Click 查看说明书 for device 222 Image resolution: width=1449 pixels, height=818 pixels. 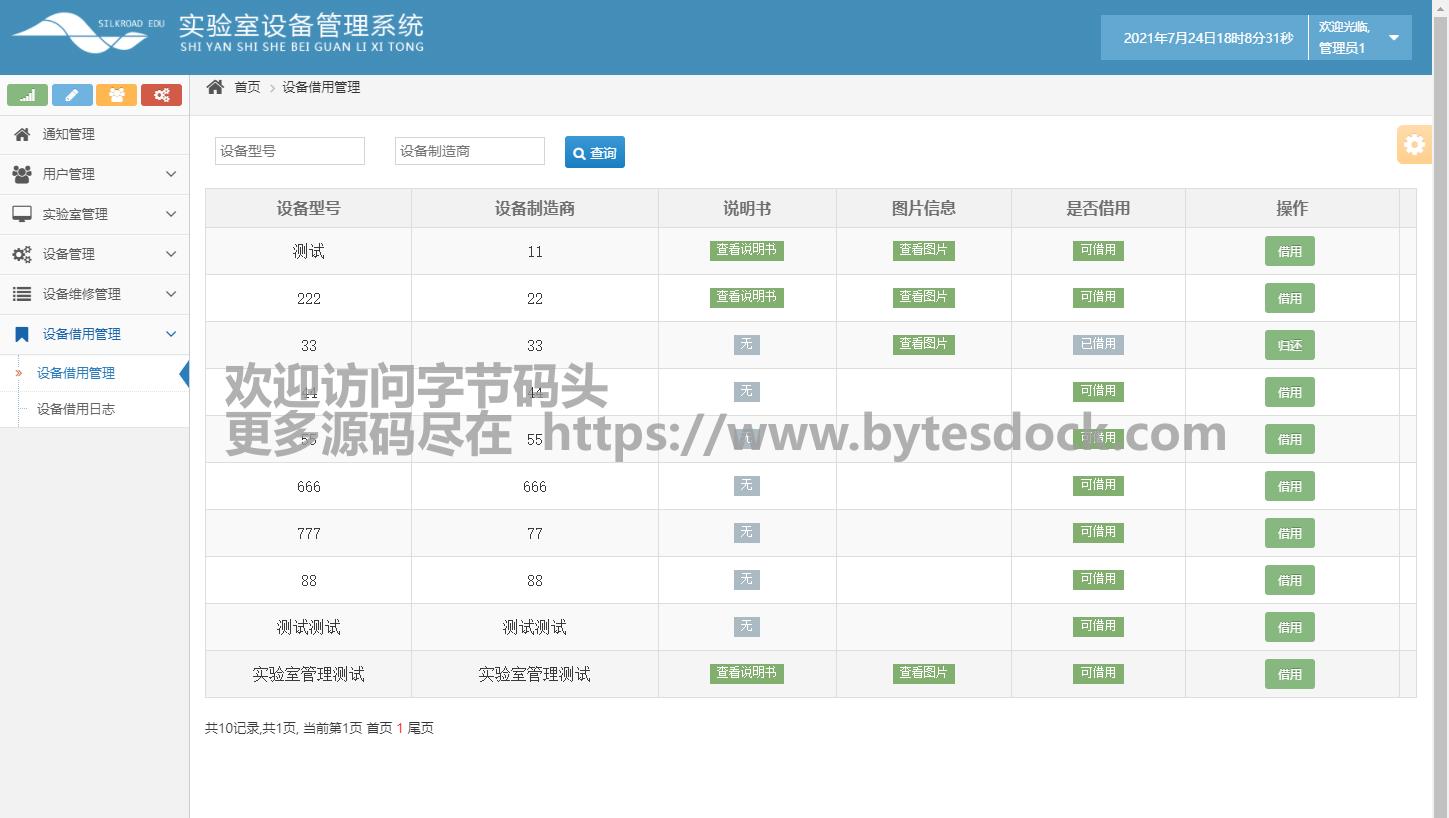(x=746, y=297)
